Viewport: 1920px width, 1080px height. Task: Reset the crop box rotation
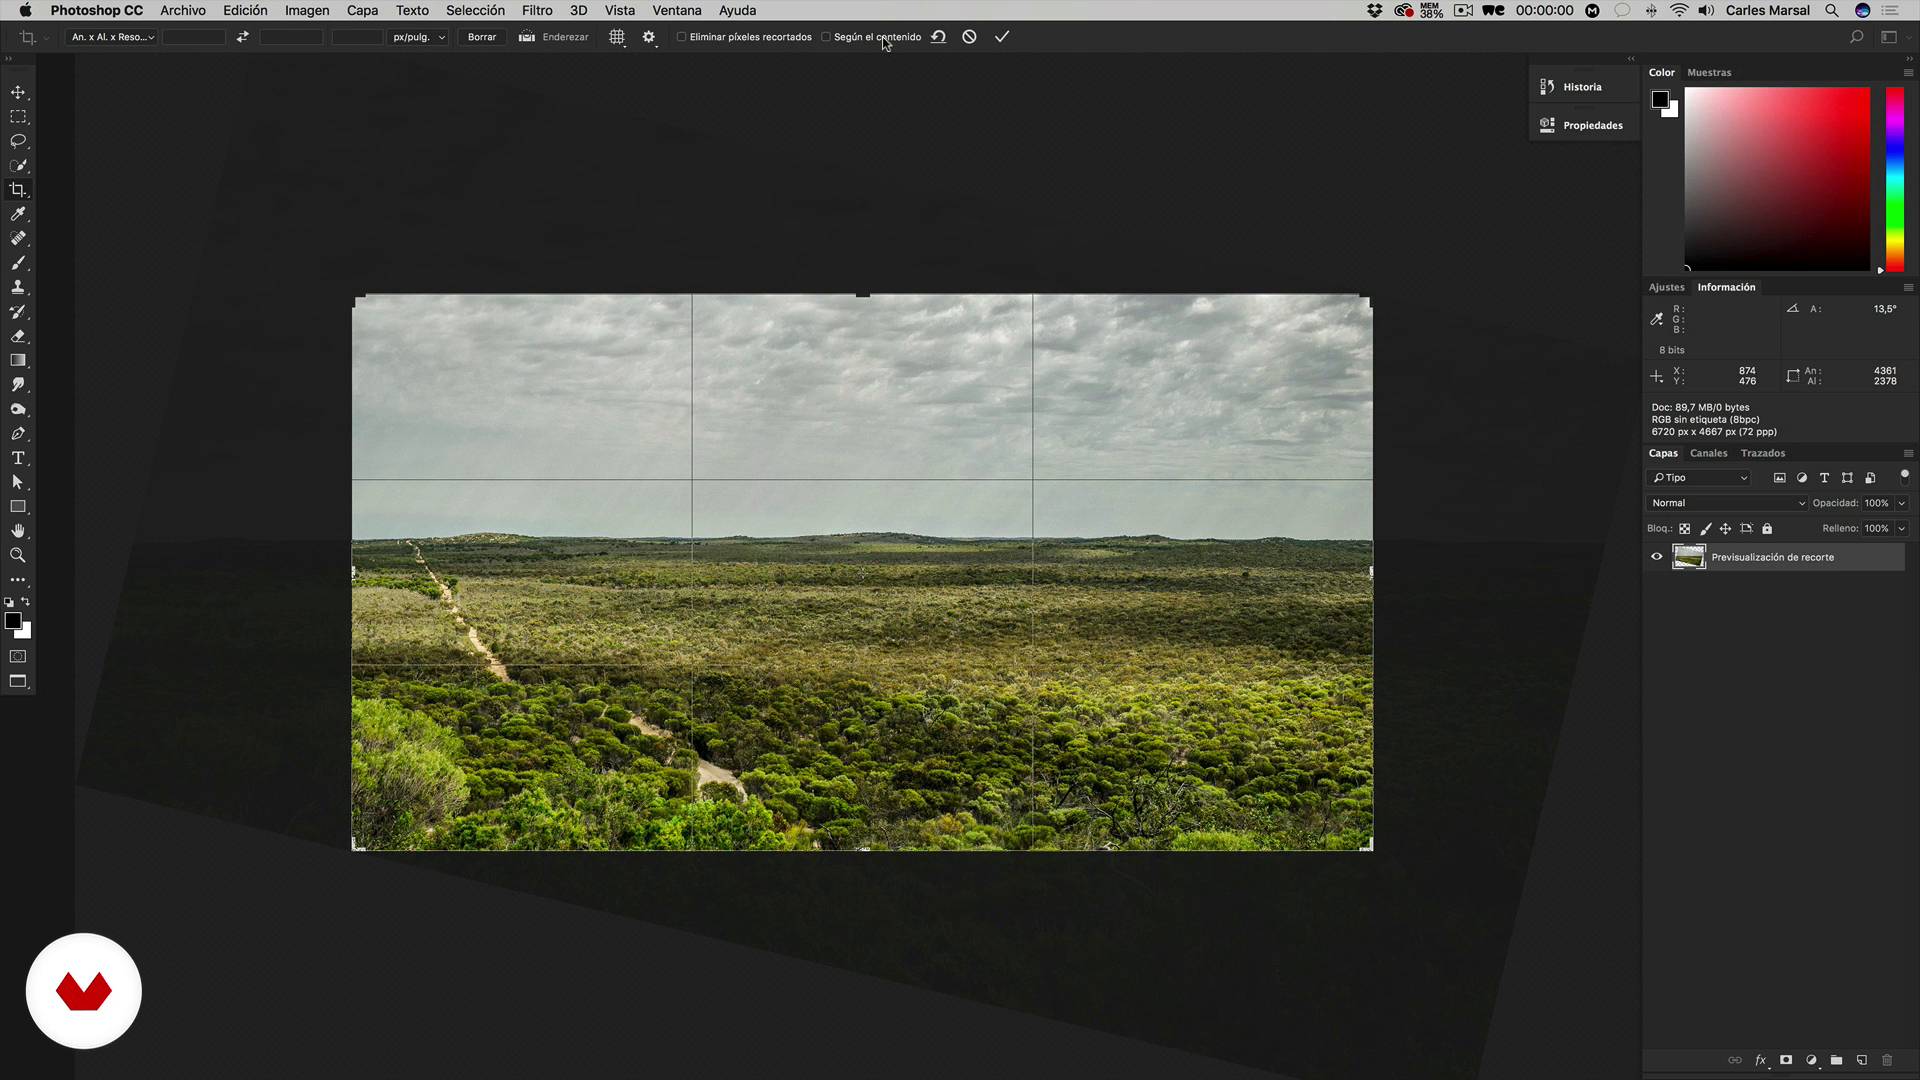click(938, 37)
